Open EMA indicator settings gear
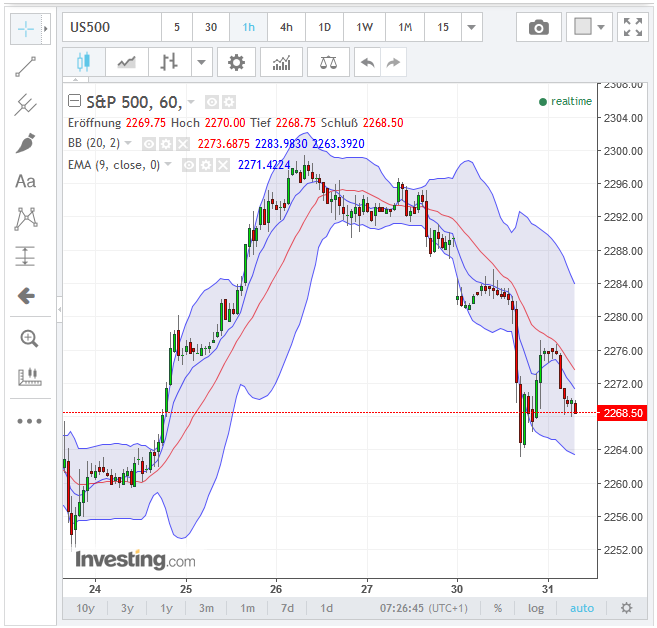Viewport: 657px width, 628px height. point(206,165)
